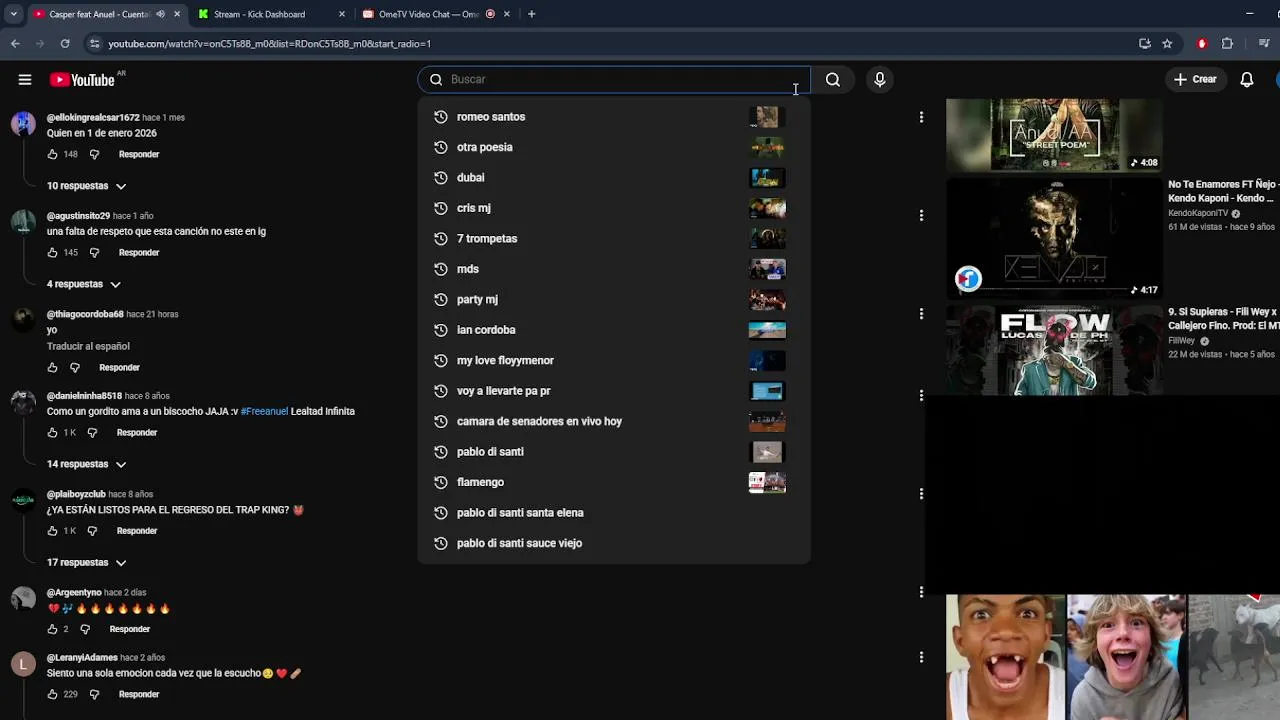This screenshot has height=720, width=1280.
Task: Reload the page
Action: pyautogui.click(x=65, y=44)
